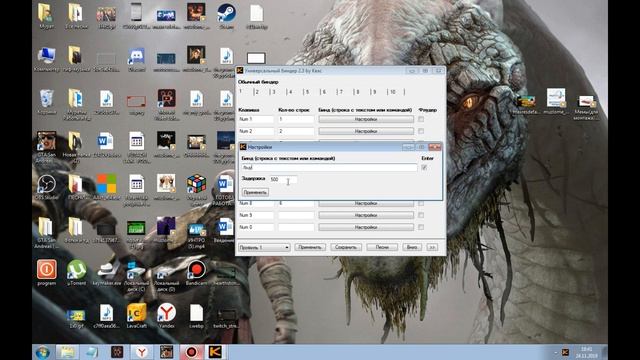Click the line-count field for Num 1
640x360 pixels.
[296, 119]
